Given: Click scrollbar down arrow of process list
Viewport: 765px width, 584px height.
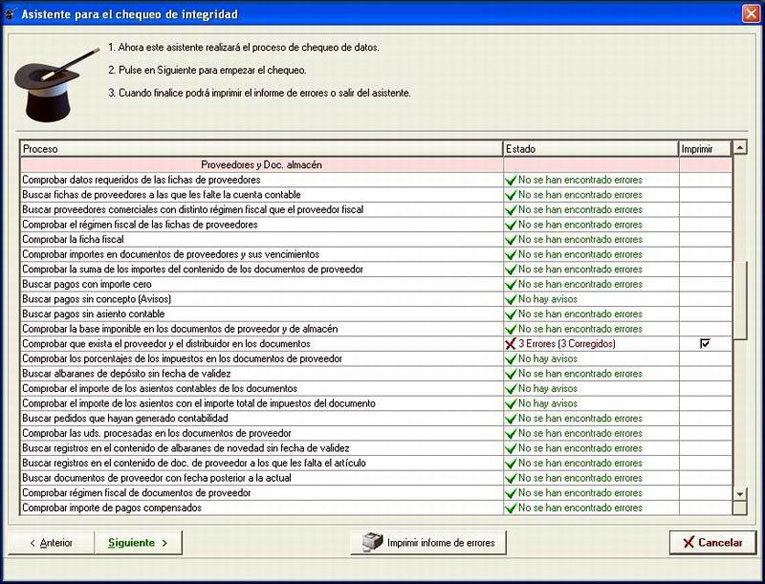Looking at the screenshot, I should (740, 494).
